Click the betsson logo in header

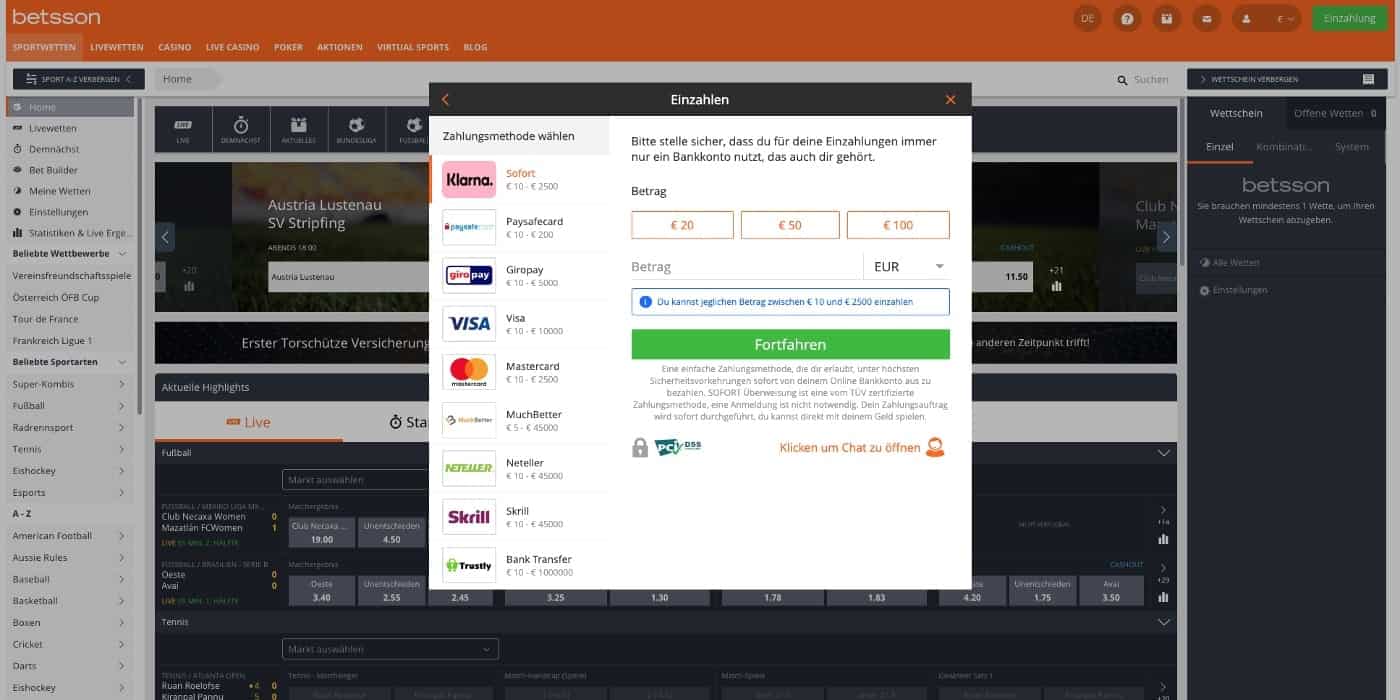click(56, 17)
